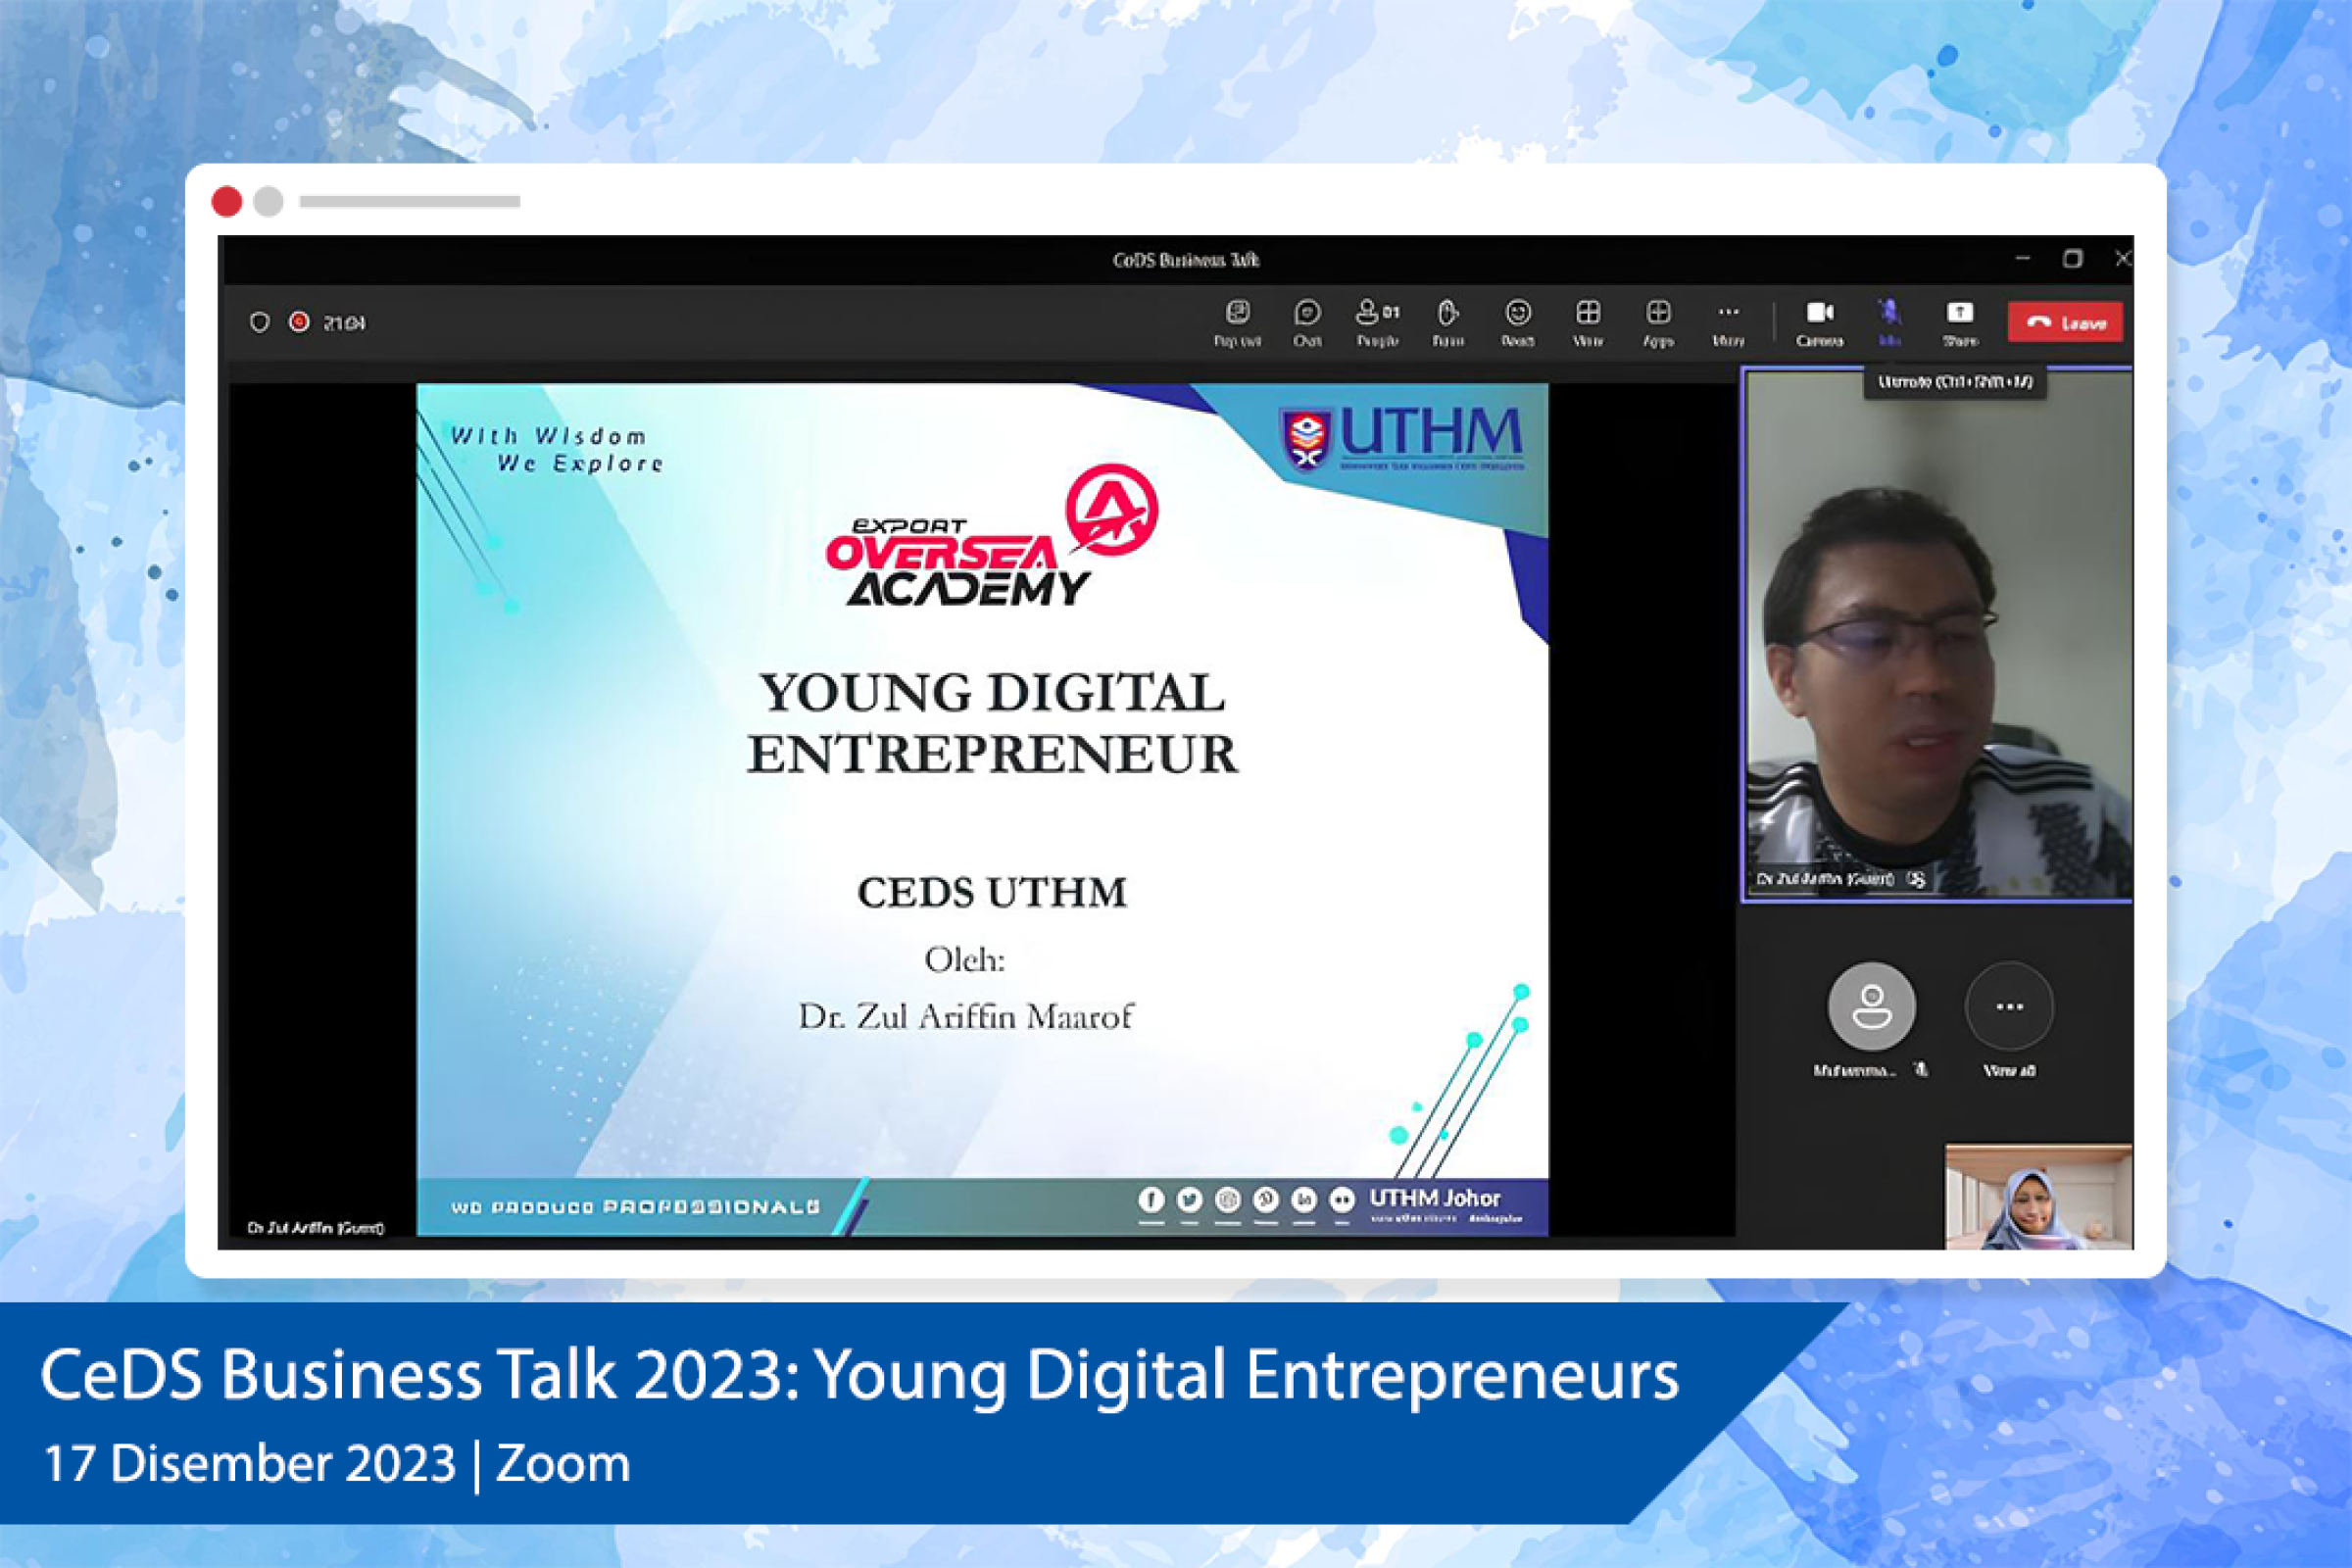The width and height of the screenshot is (2352, 1568).
Task: Unmute the microphone
Action: pos(1889,323)
